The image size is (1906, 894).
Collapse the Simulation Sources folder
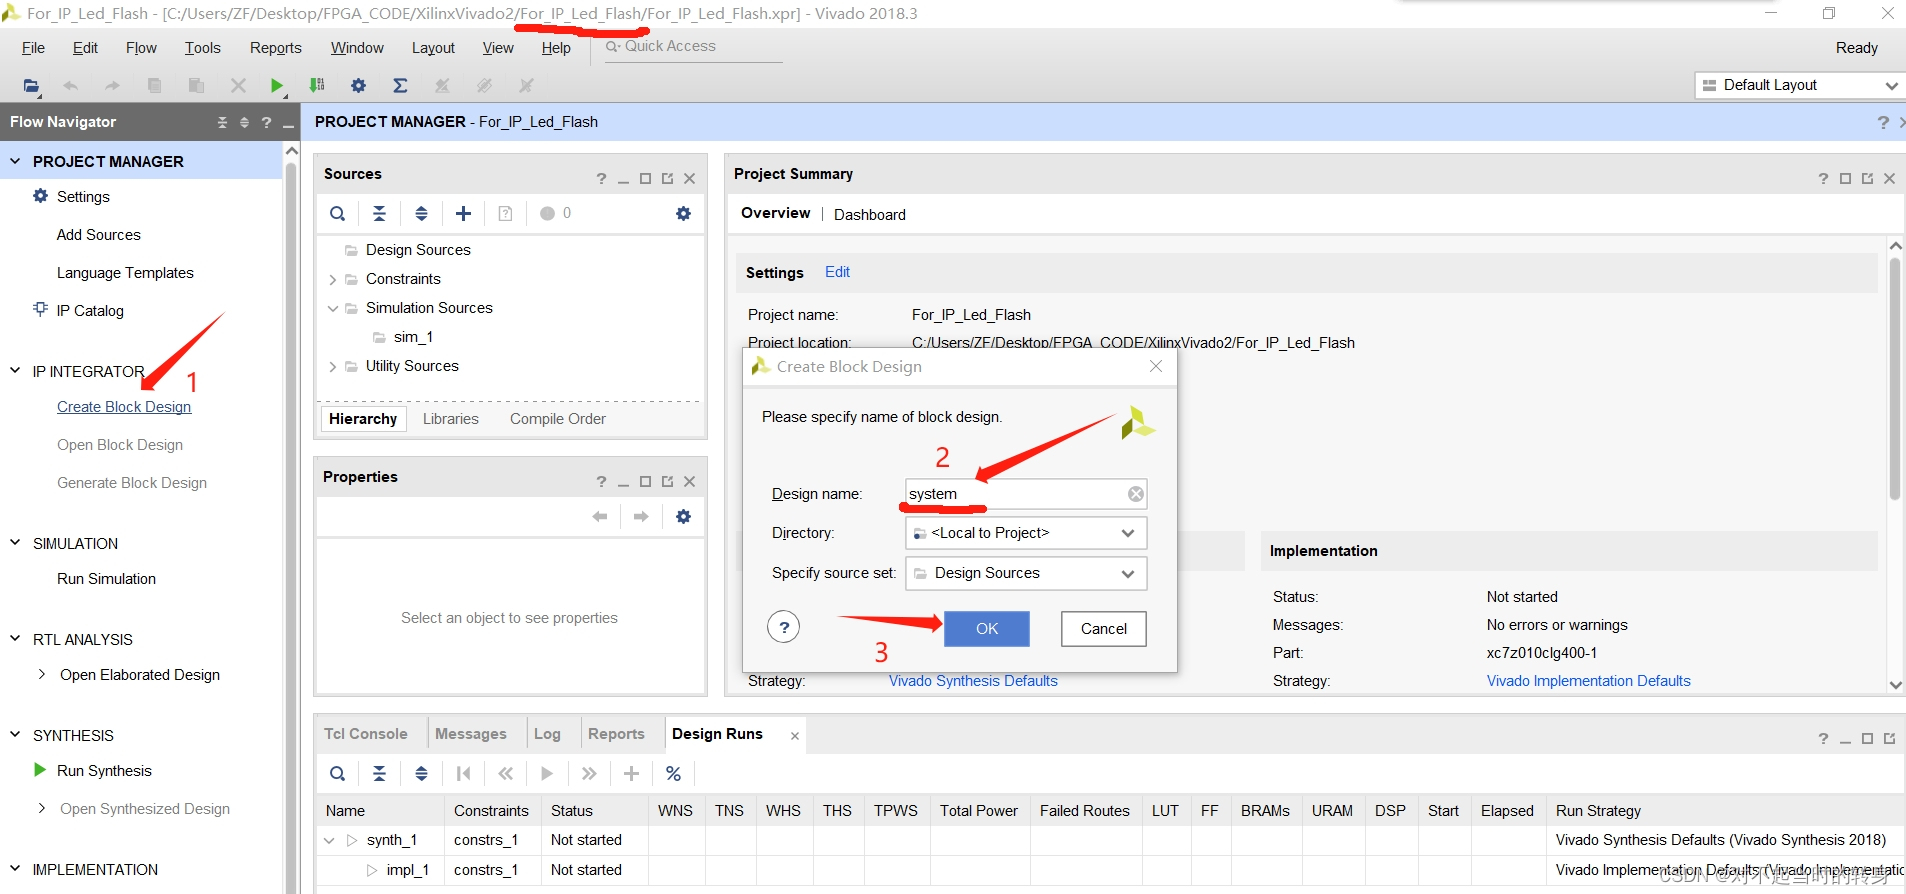pos(333,309)
